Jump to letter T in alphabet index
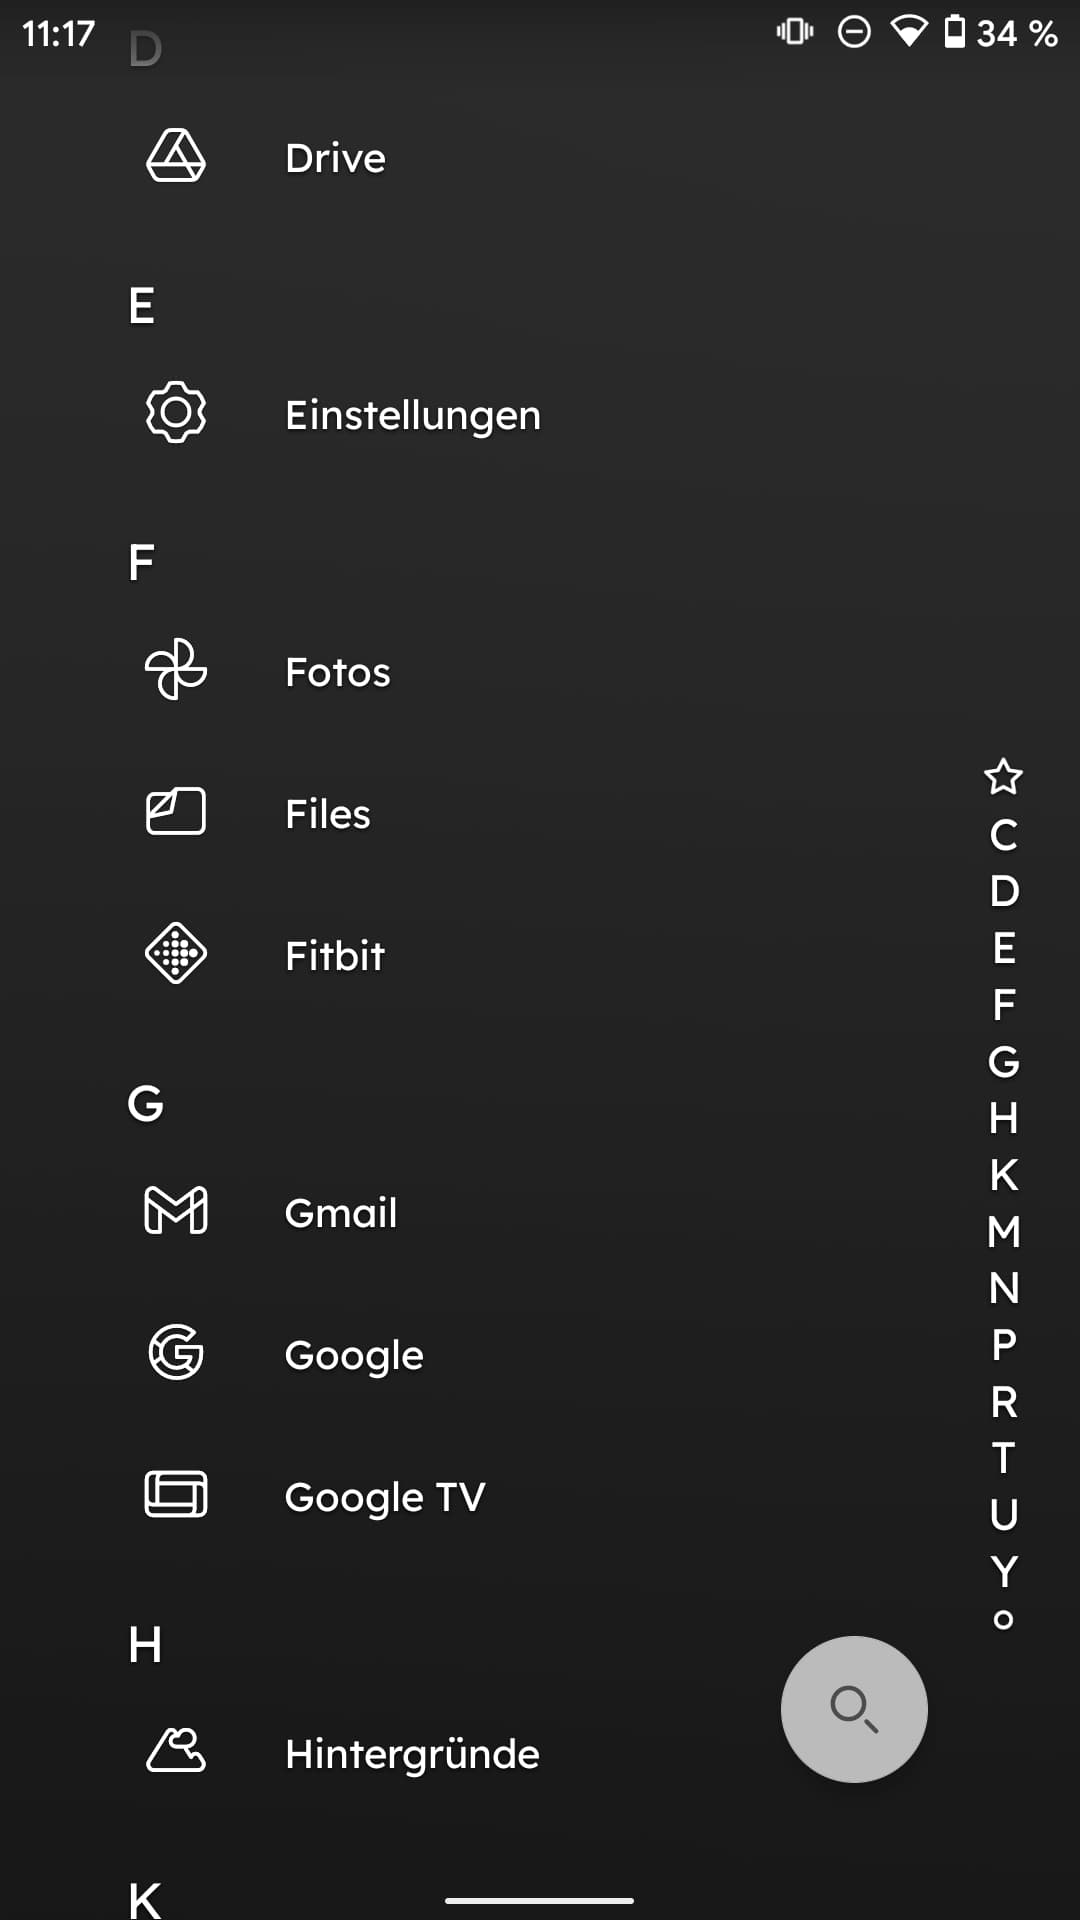 click(x=1004, y=1458)
